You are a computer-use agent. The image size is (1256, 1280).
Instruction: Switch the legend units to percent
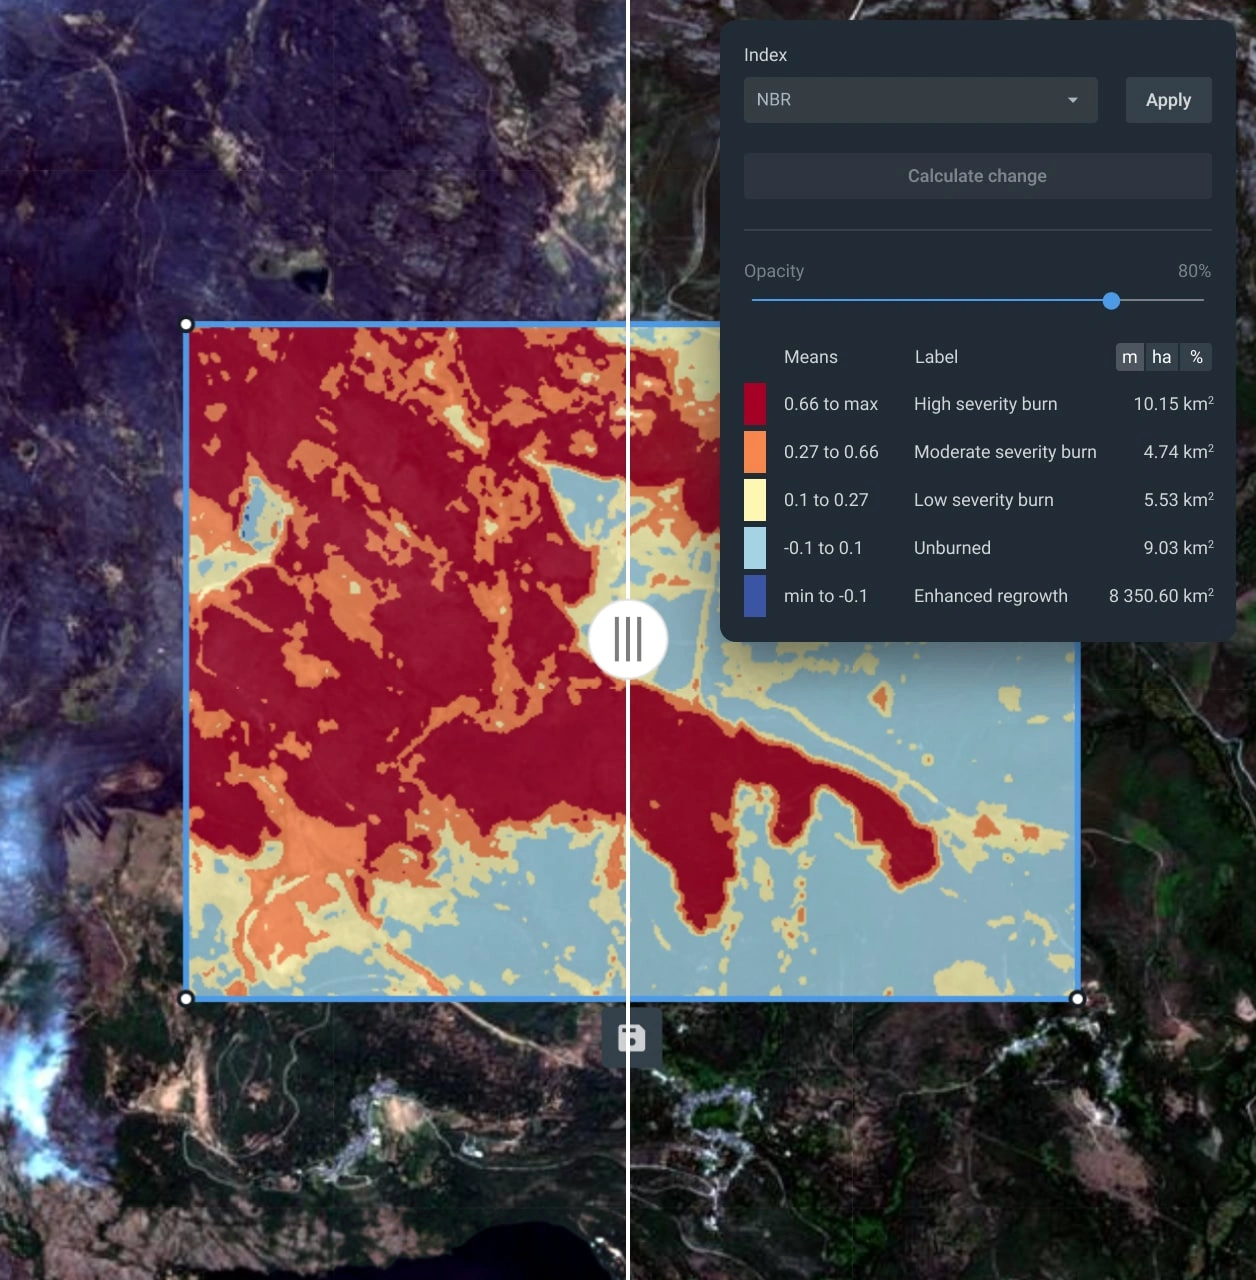1196,357
